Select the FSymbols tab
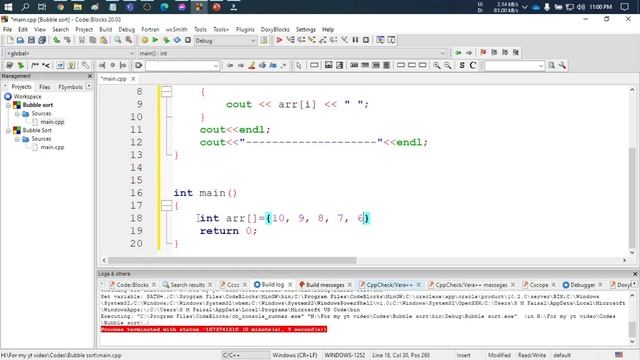640x360 pixels. pyautogui.click(x=70, y=87)
